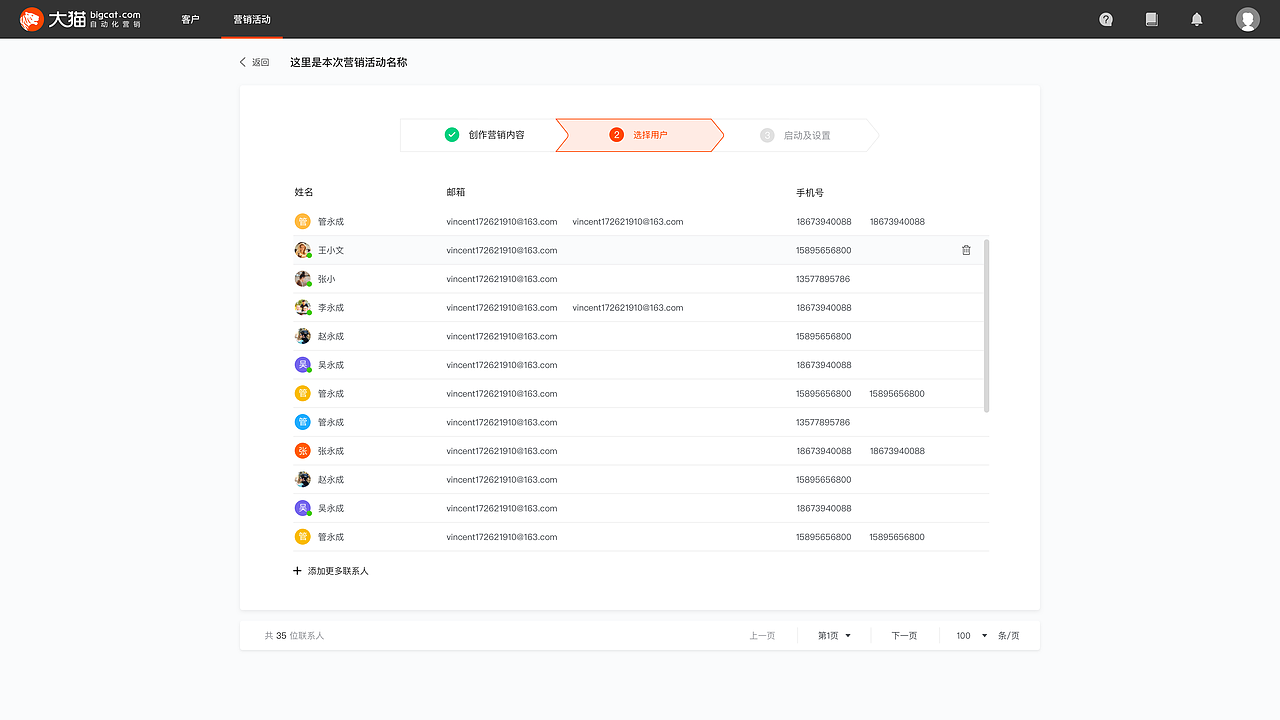Click the plus icon beside 添加更多联系人

click(297, 570)
